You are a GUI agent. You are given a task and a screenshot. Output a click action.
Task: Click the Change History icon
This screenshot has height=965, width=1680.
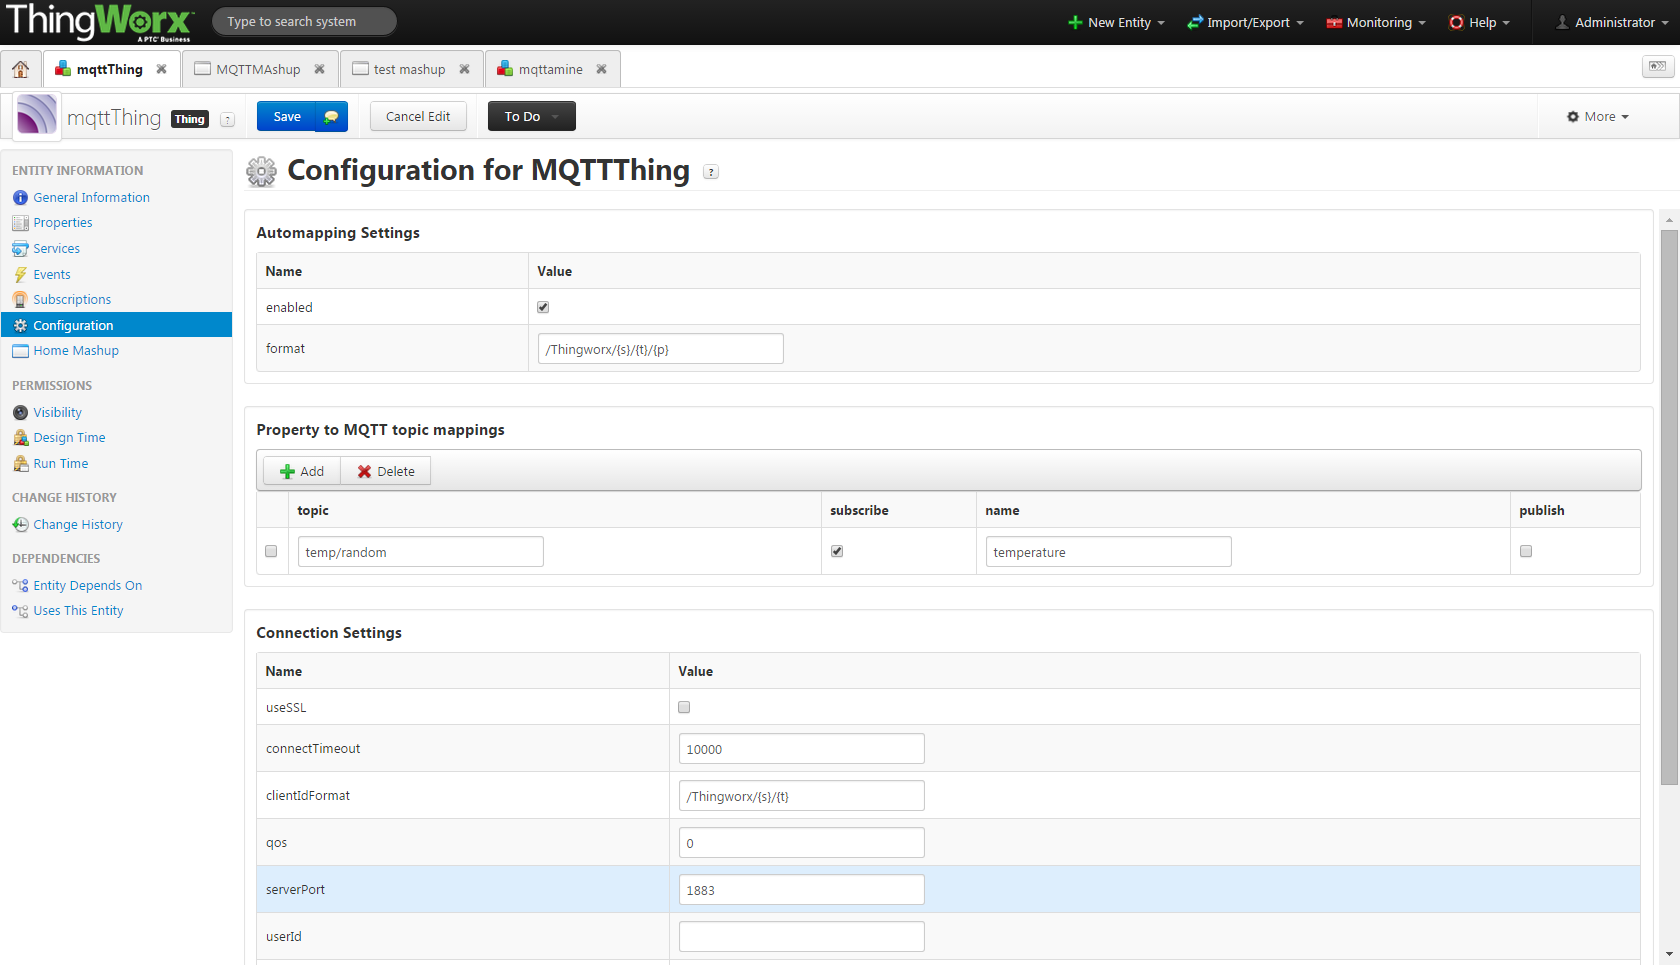pyautogui.click(x=20, y=525)
